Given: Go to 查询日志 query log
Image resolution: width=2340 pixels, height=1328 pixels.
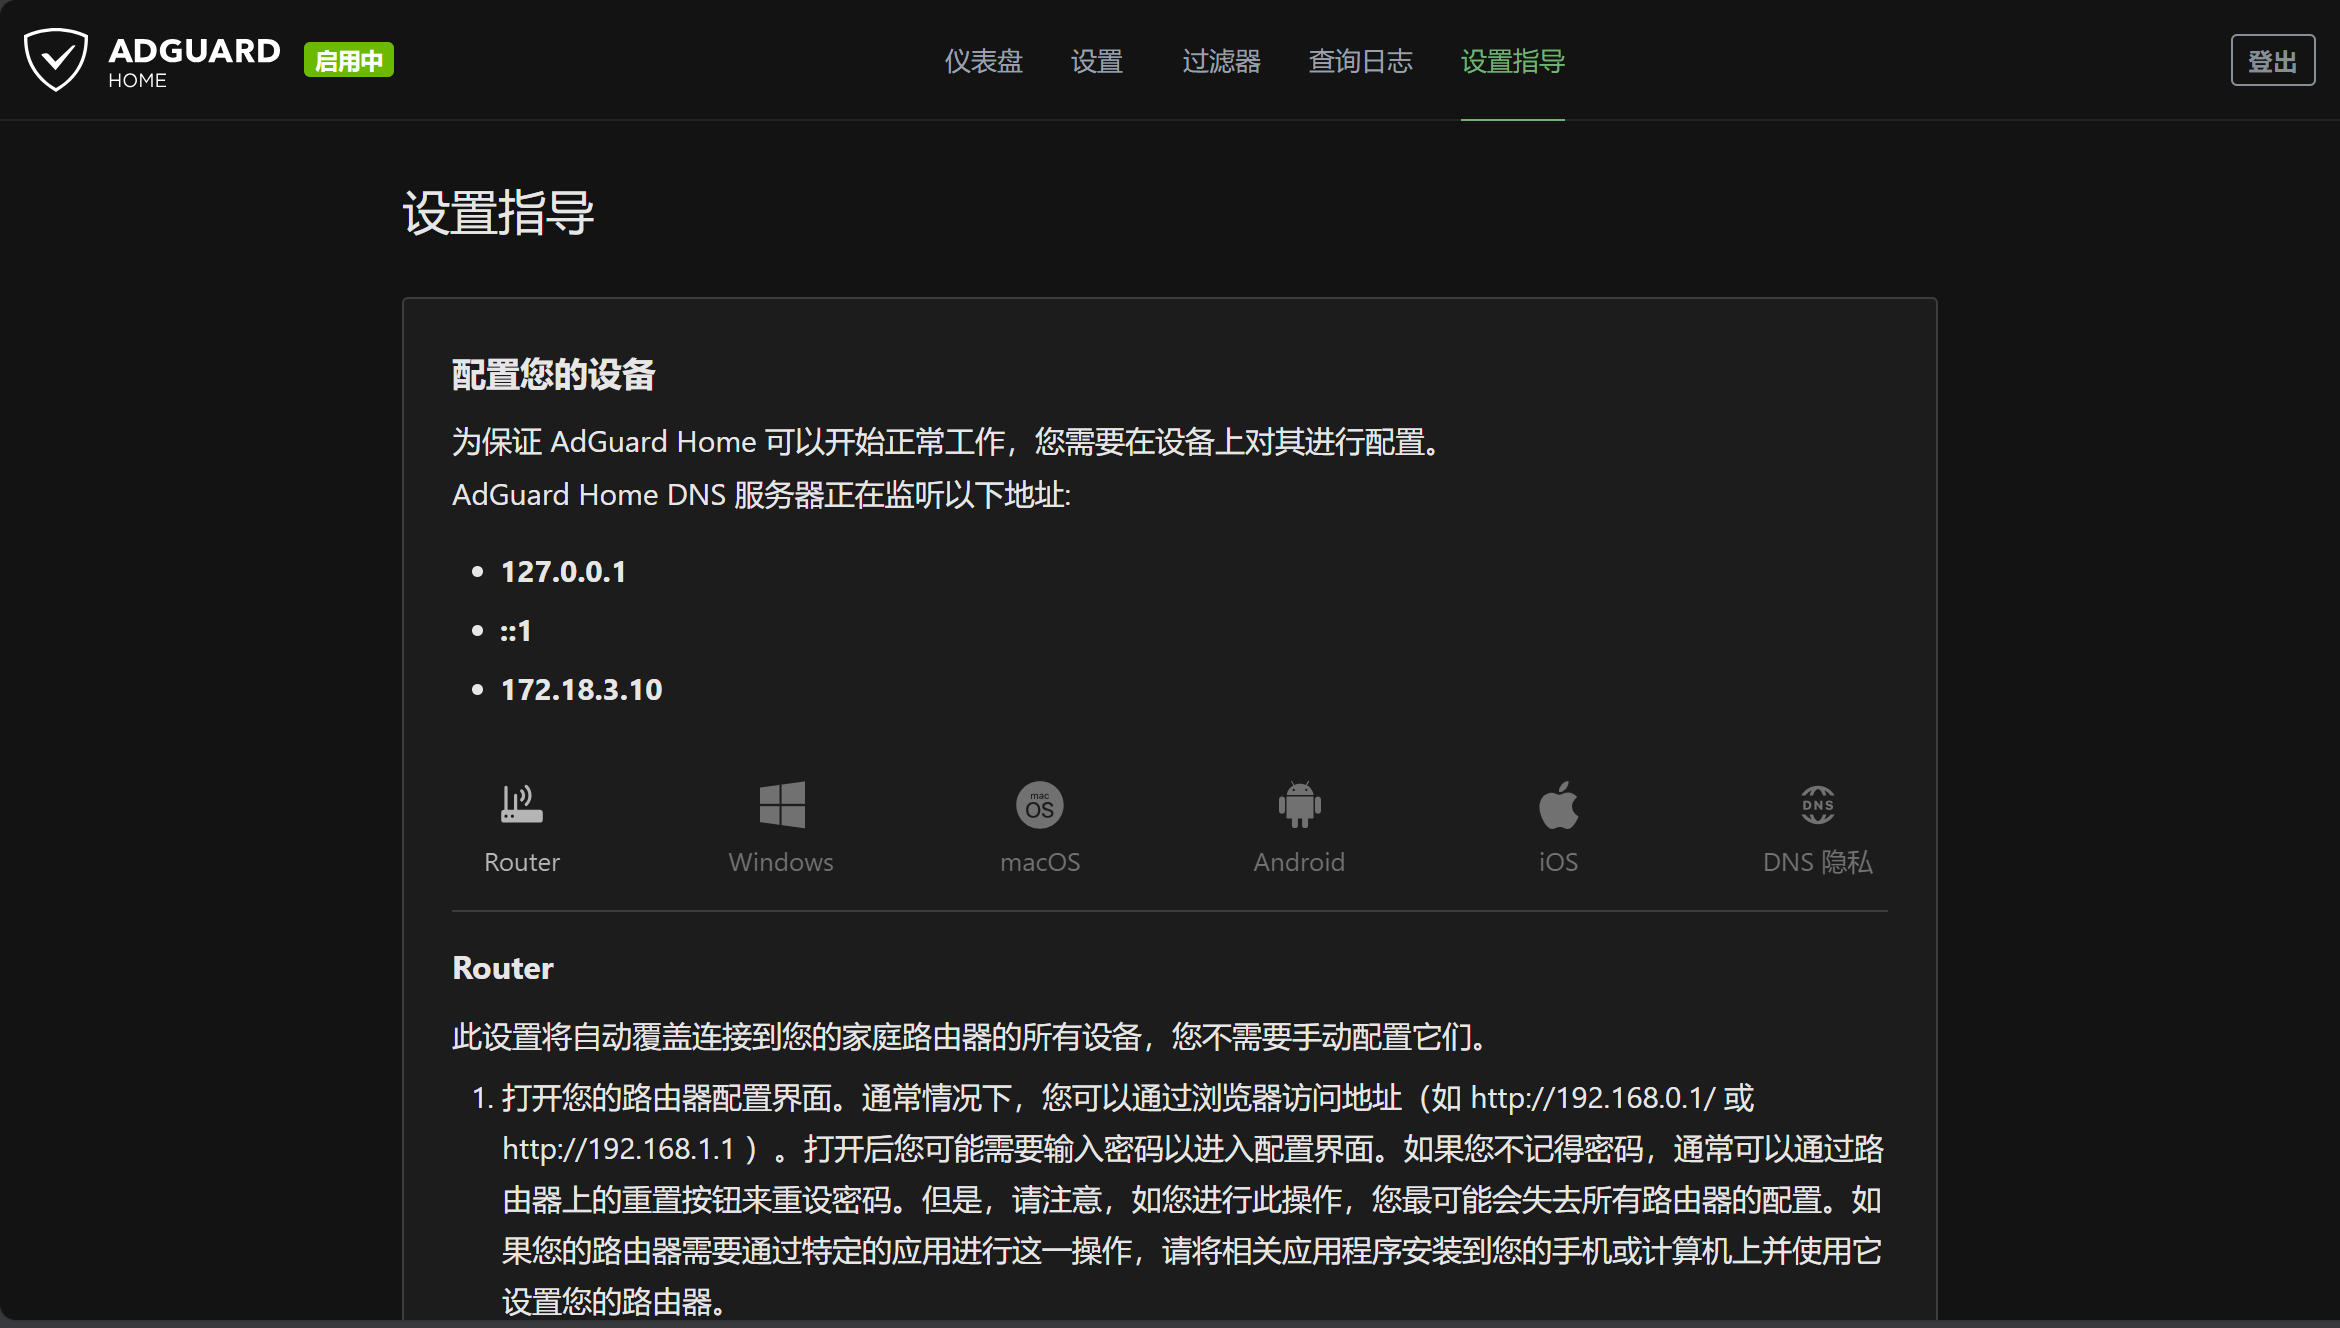Looking at the screenshot, I should (x=1360, y=61).
